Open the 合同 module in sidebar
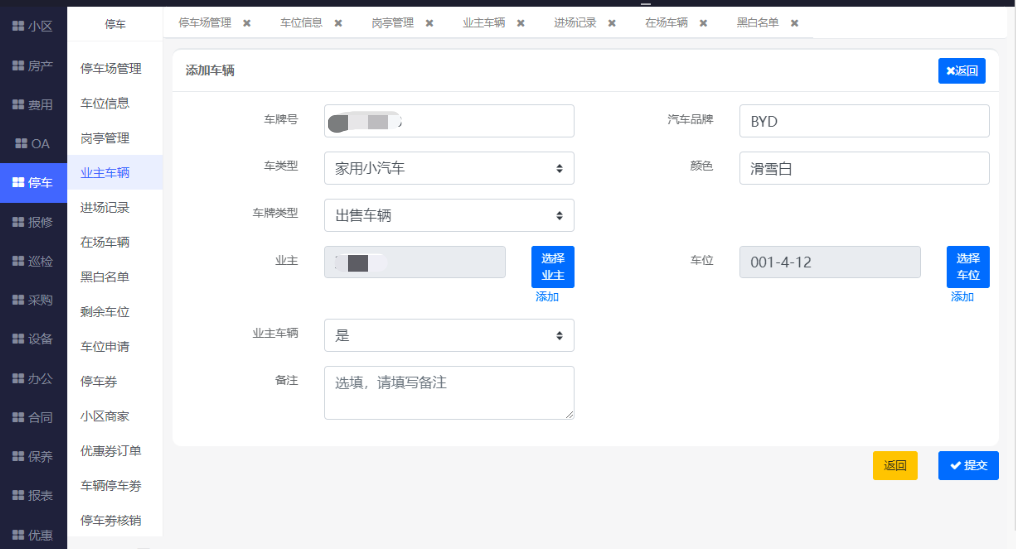This screenshot has height=549, width=1016. click(33, 417)
